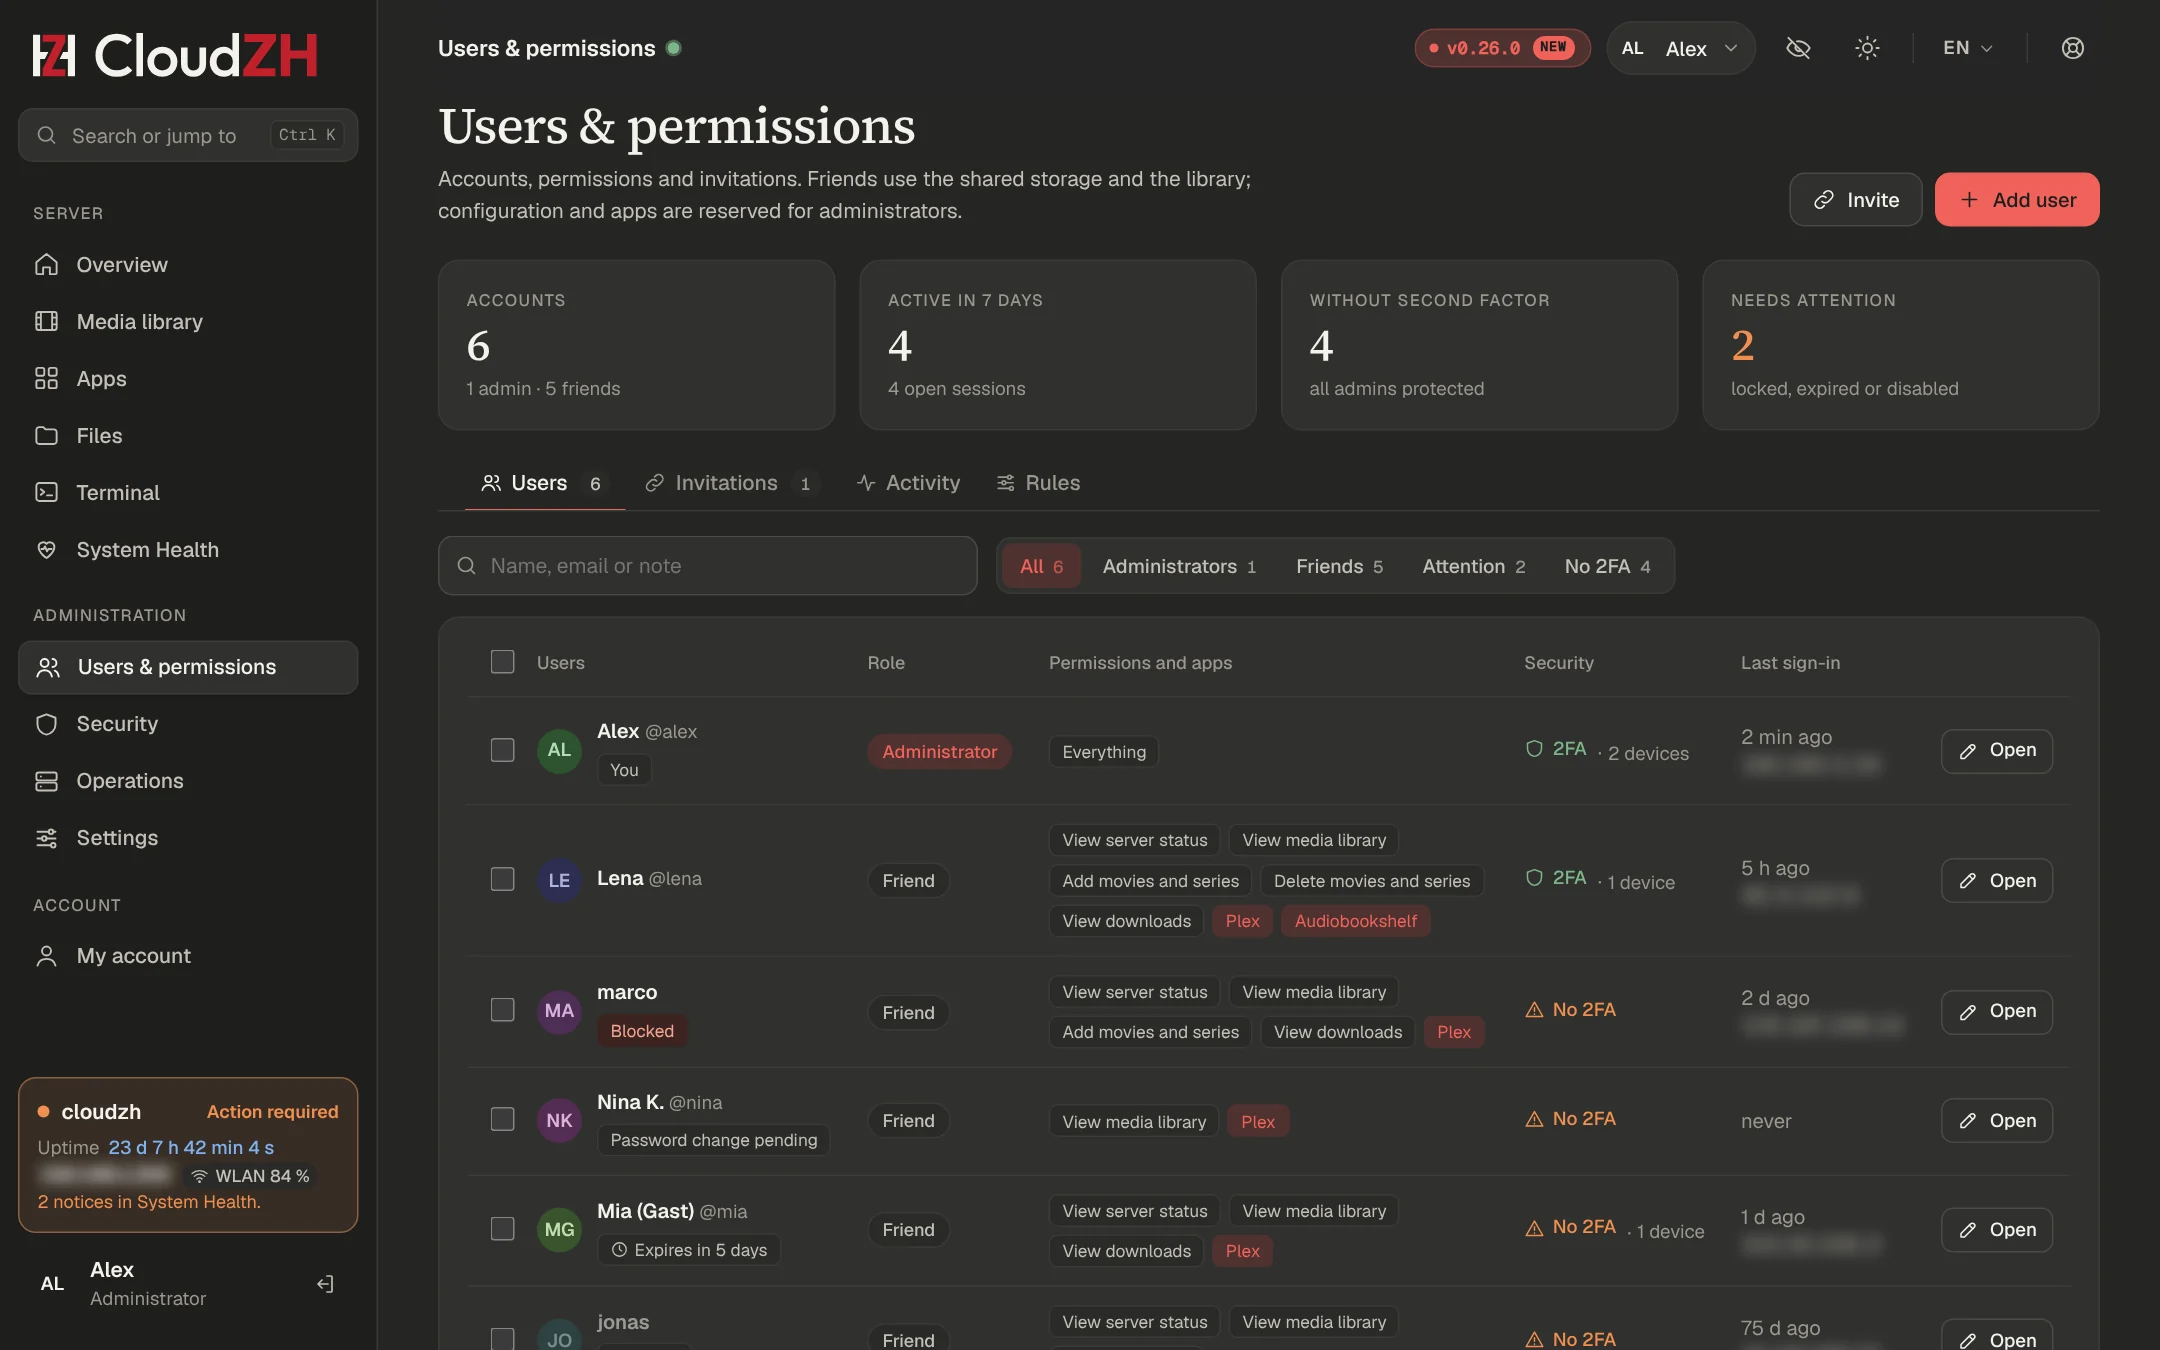Open Files in sidebar
2160x1350 pixels.
click(188, 435)
